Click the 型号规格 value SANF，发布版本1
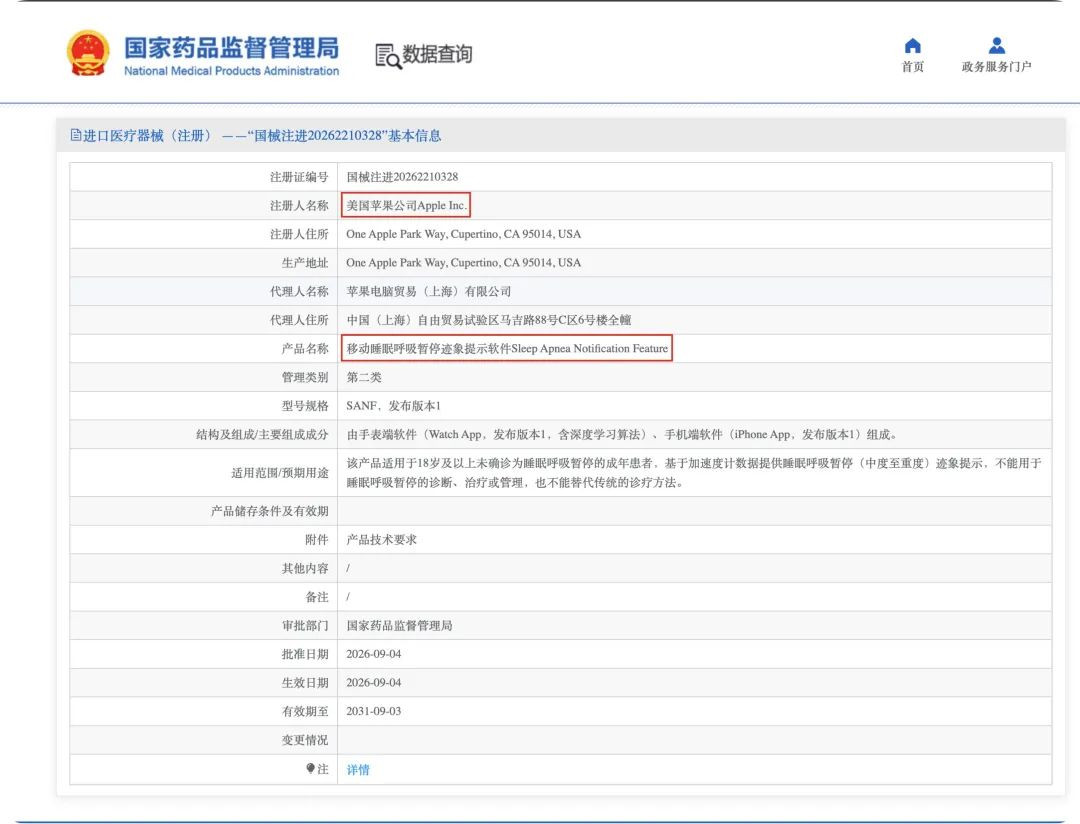 click(393, 406)
